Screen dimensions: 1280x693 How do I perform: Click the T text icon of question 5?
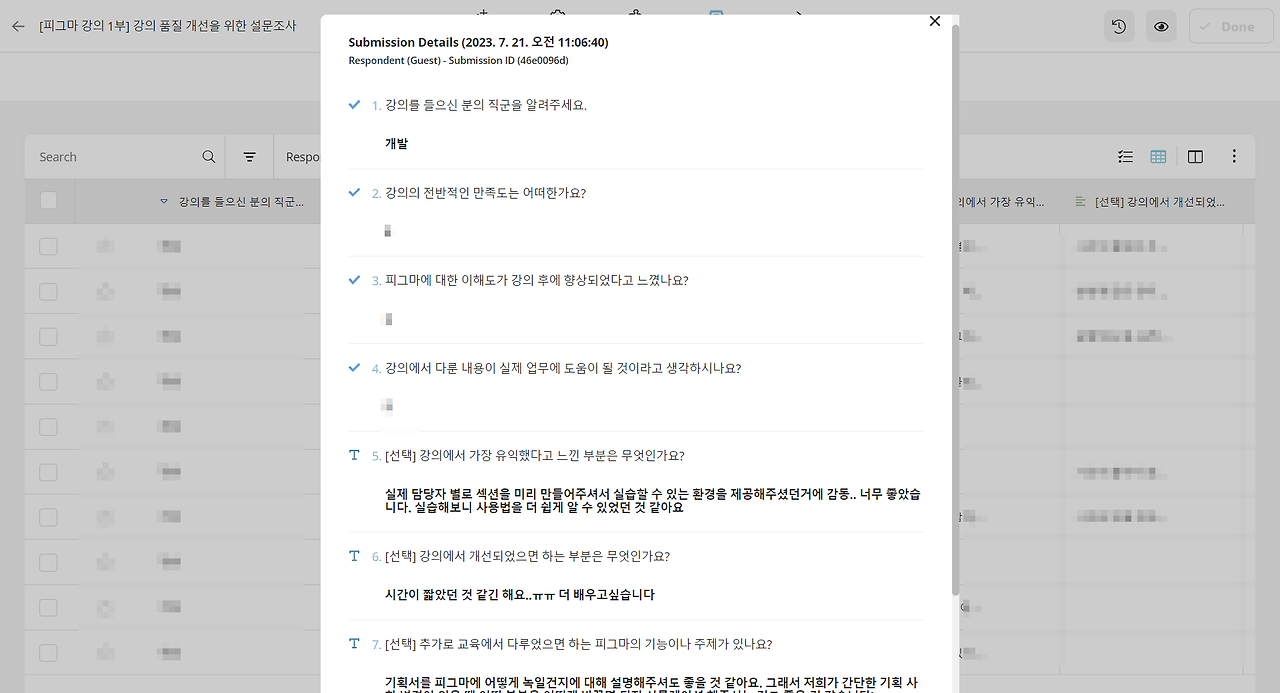(x=354, y=455)
